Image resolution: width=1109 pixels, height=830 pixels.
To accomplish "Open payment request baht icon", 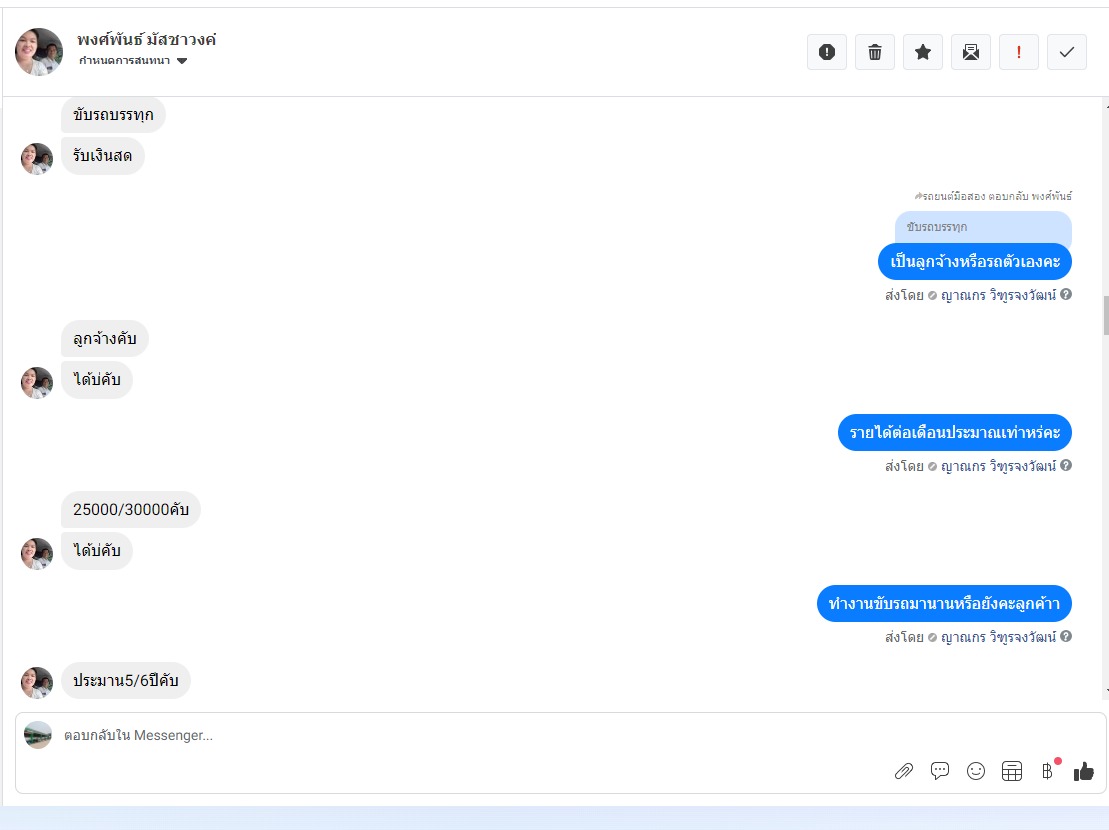I will tap(1047, 771).
